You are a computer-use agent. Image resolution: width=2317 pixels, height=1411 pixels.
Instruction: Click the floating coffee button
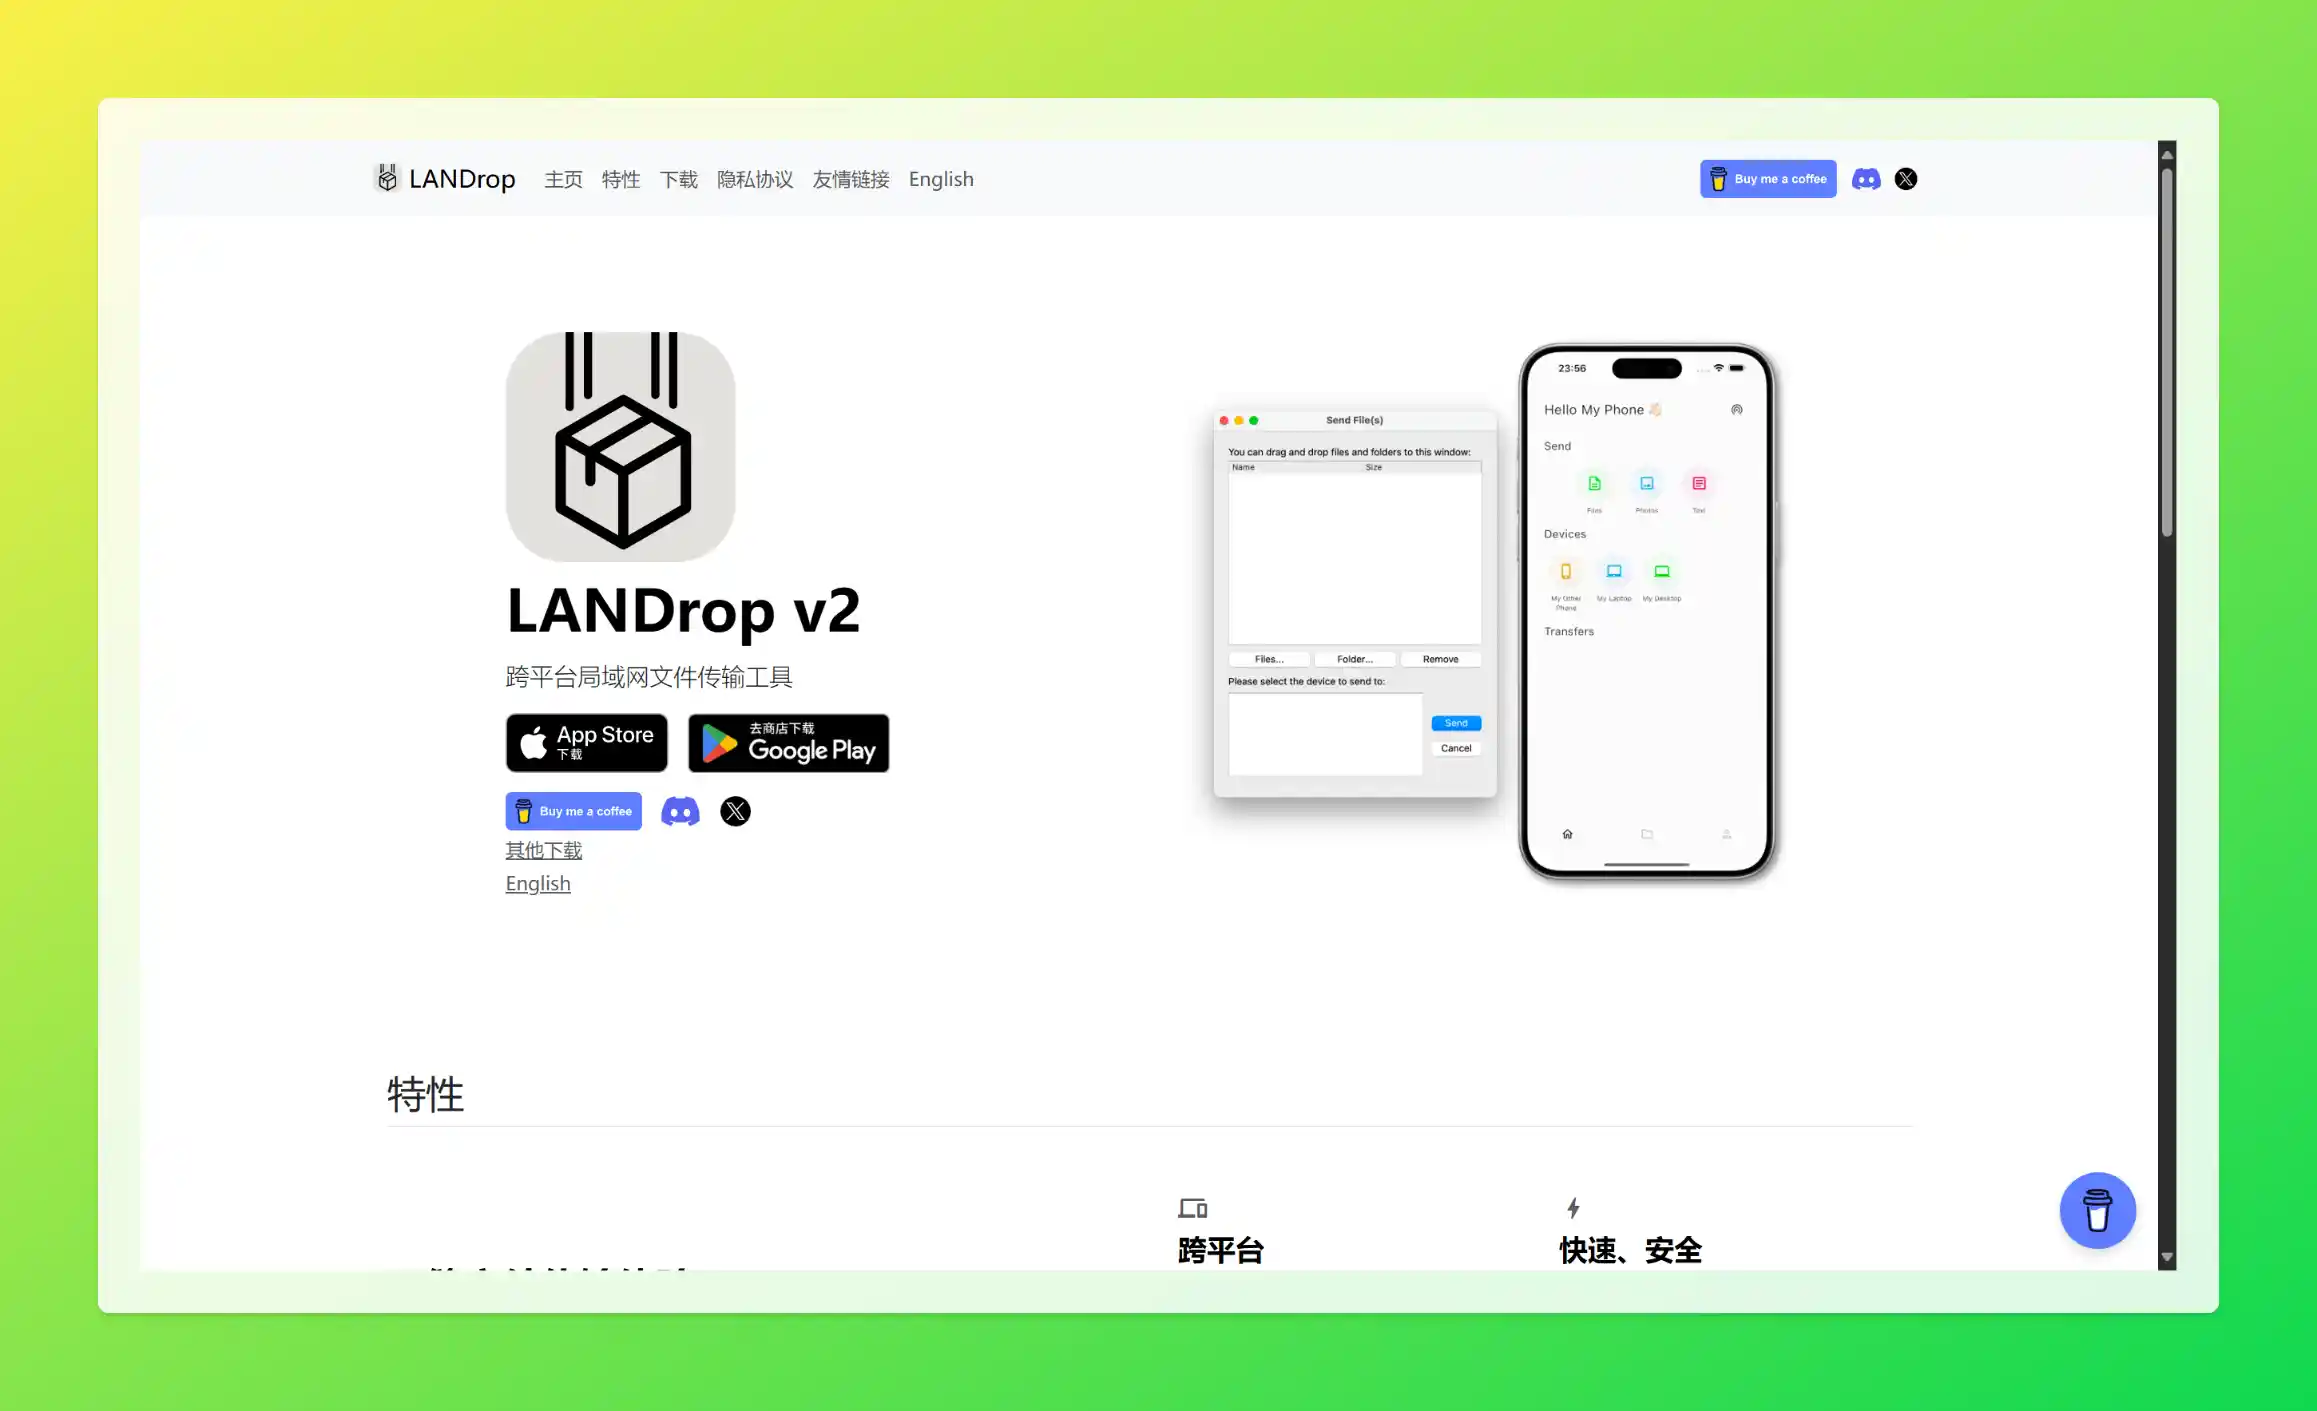pyautogui.click(x=2097, y=1209)
